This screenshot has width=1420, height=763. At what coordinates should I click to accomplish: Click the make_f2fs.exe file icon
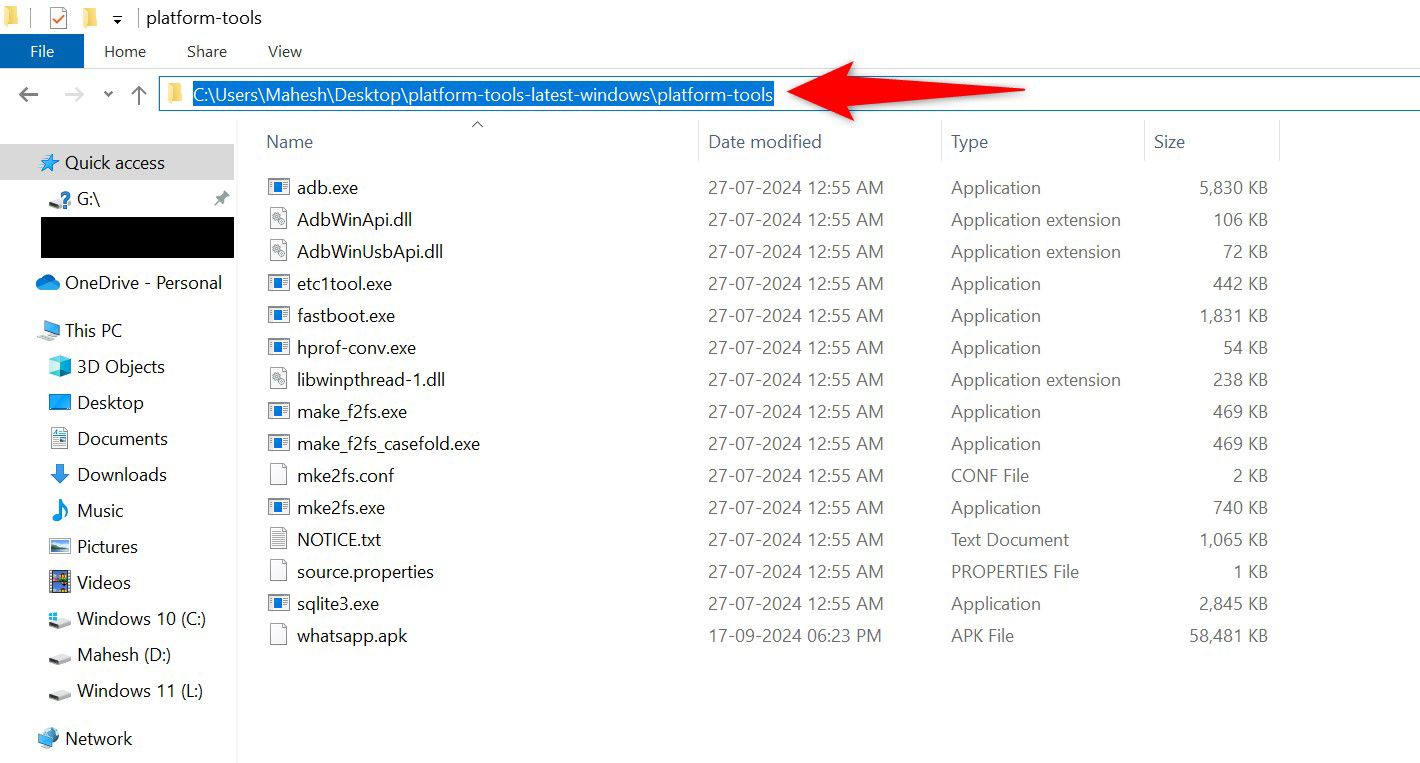[x=278, y=411]
